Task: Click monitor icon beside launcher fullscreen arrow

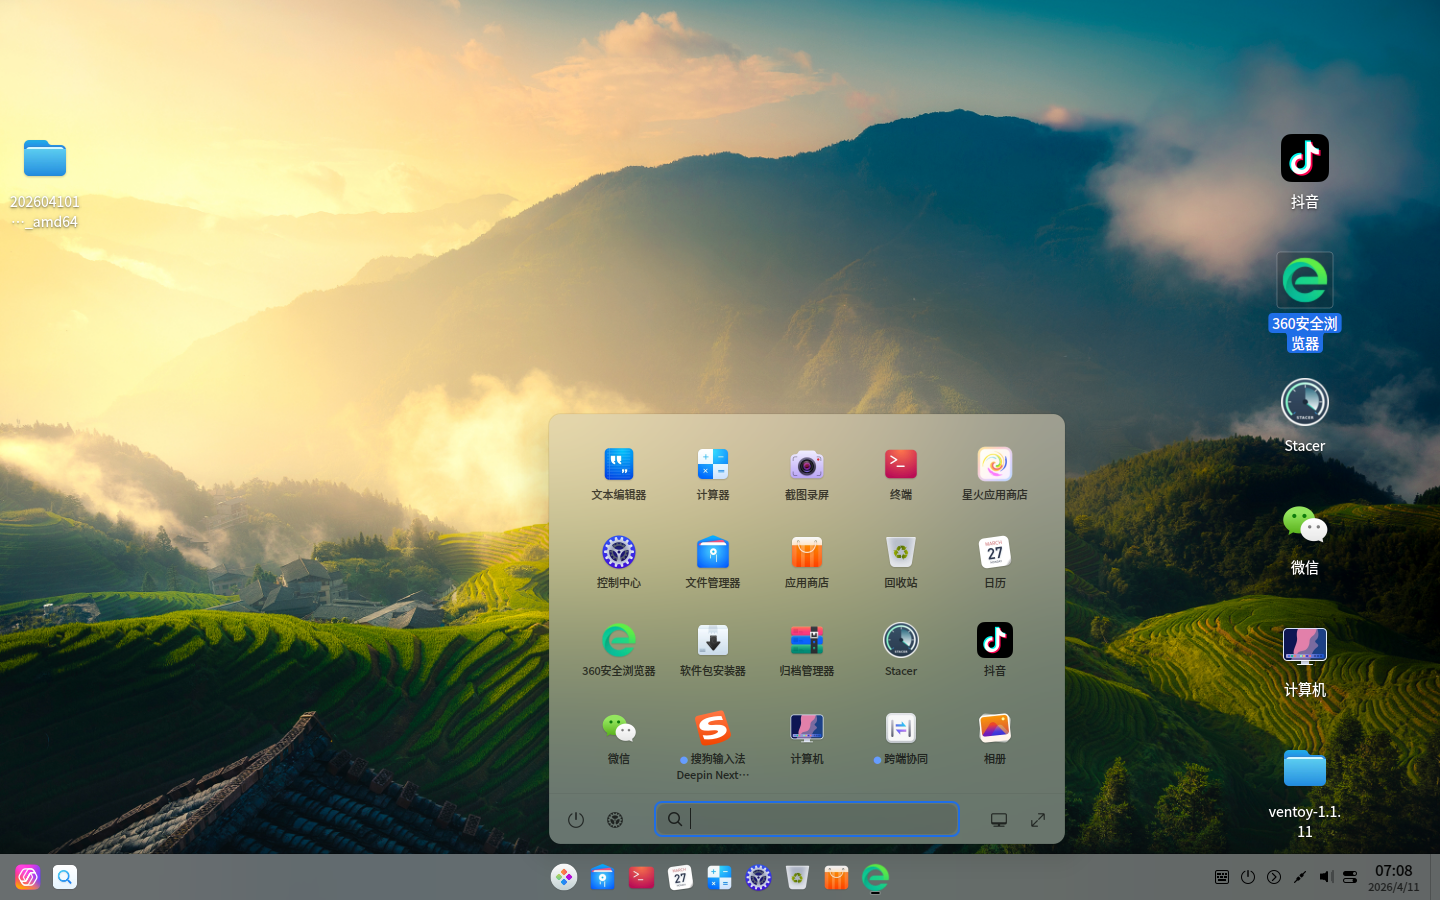Action: [998, 820]
